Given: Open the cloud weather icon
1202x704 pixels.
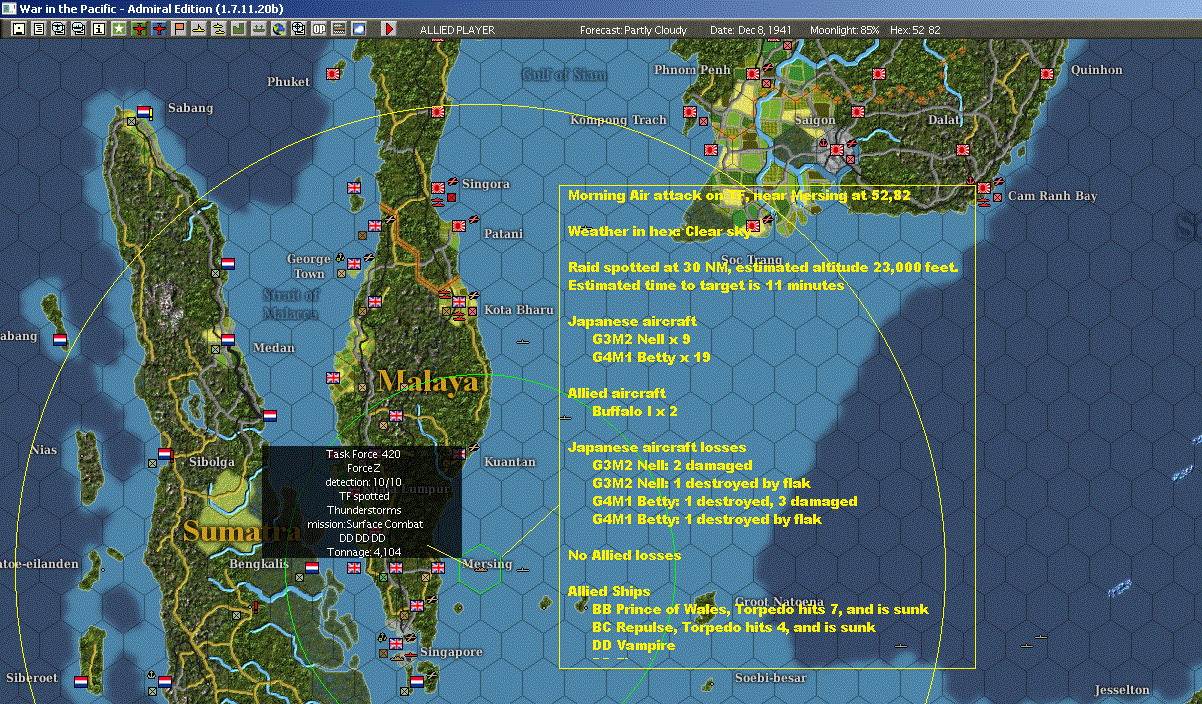Looking at the screenshot, I should point(359,30).
